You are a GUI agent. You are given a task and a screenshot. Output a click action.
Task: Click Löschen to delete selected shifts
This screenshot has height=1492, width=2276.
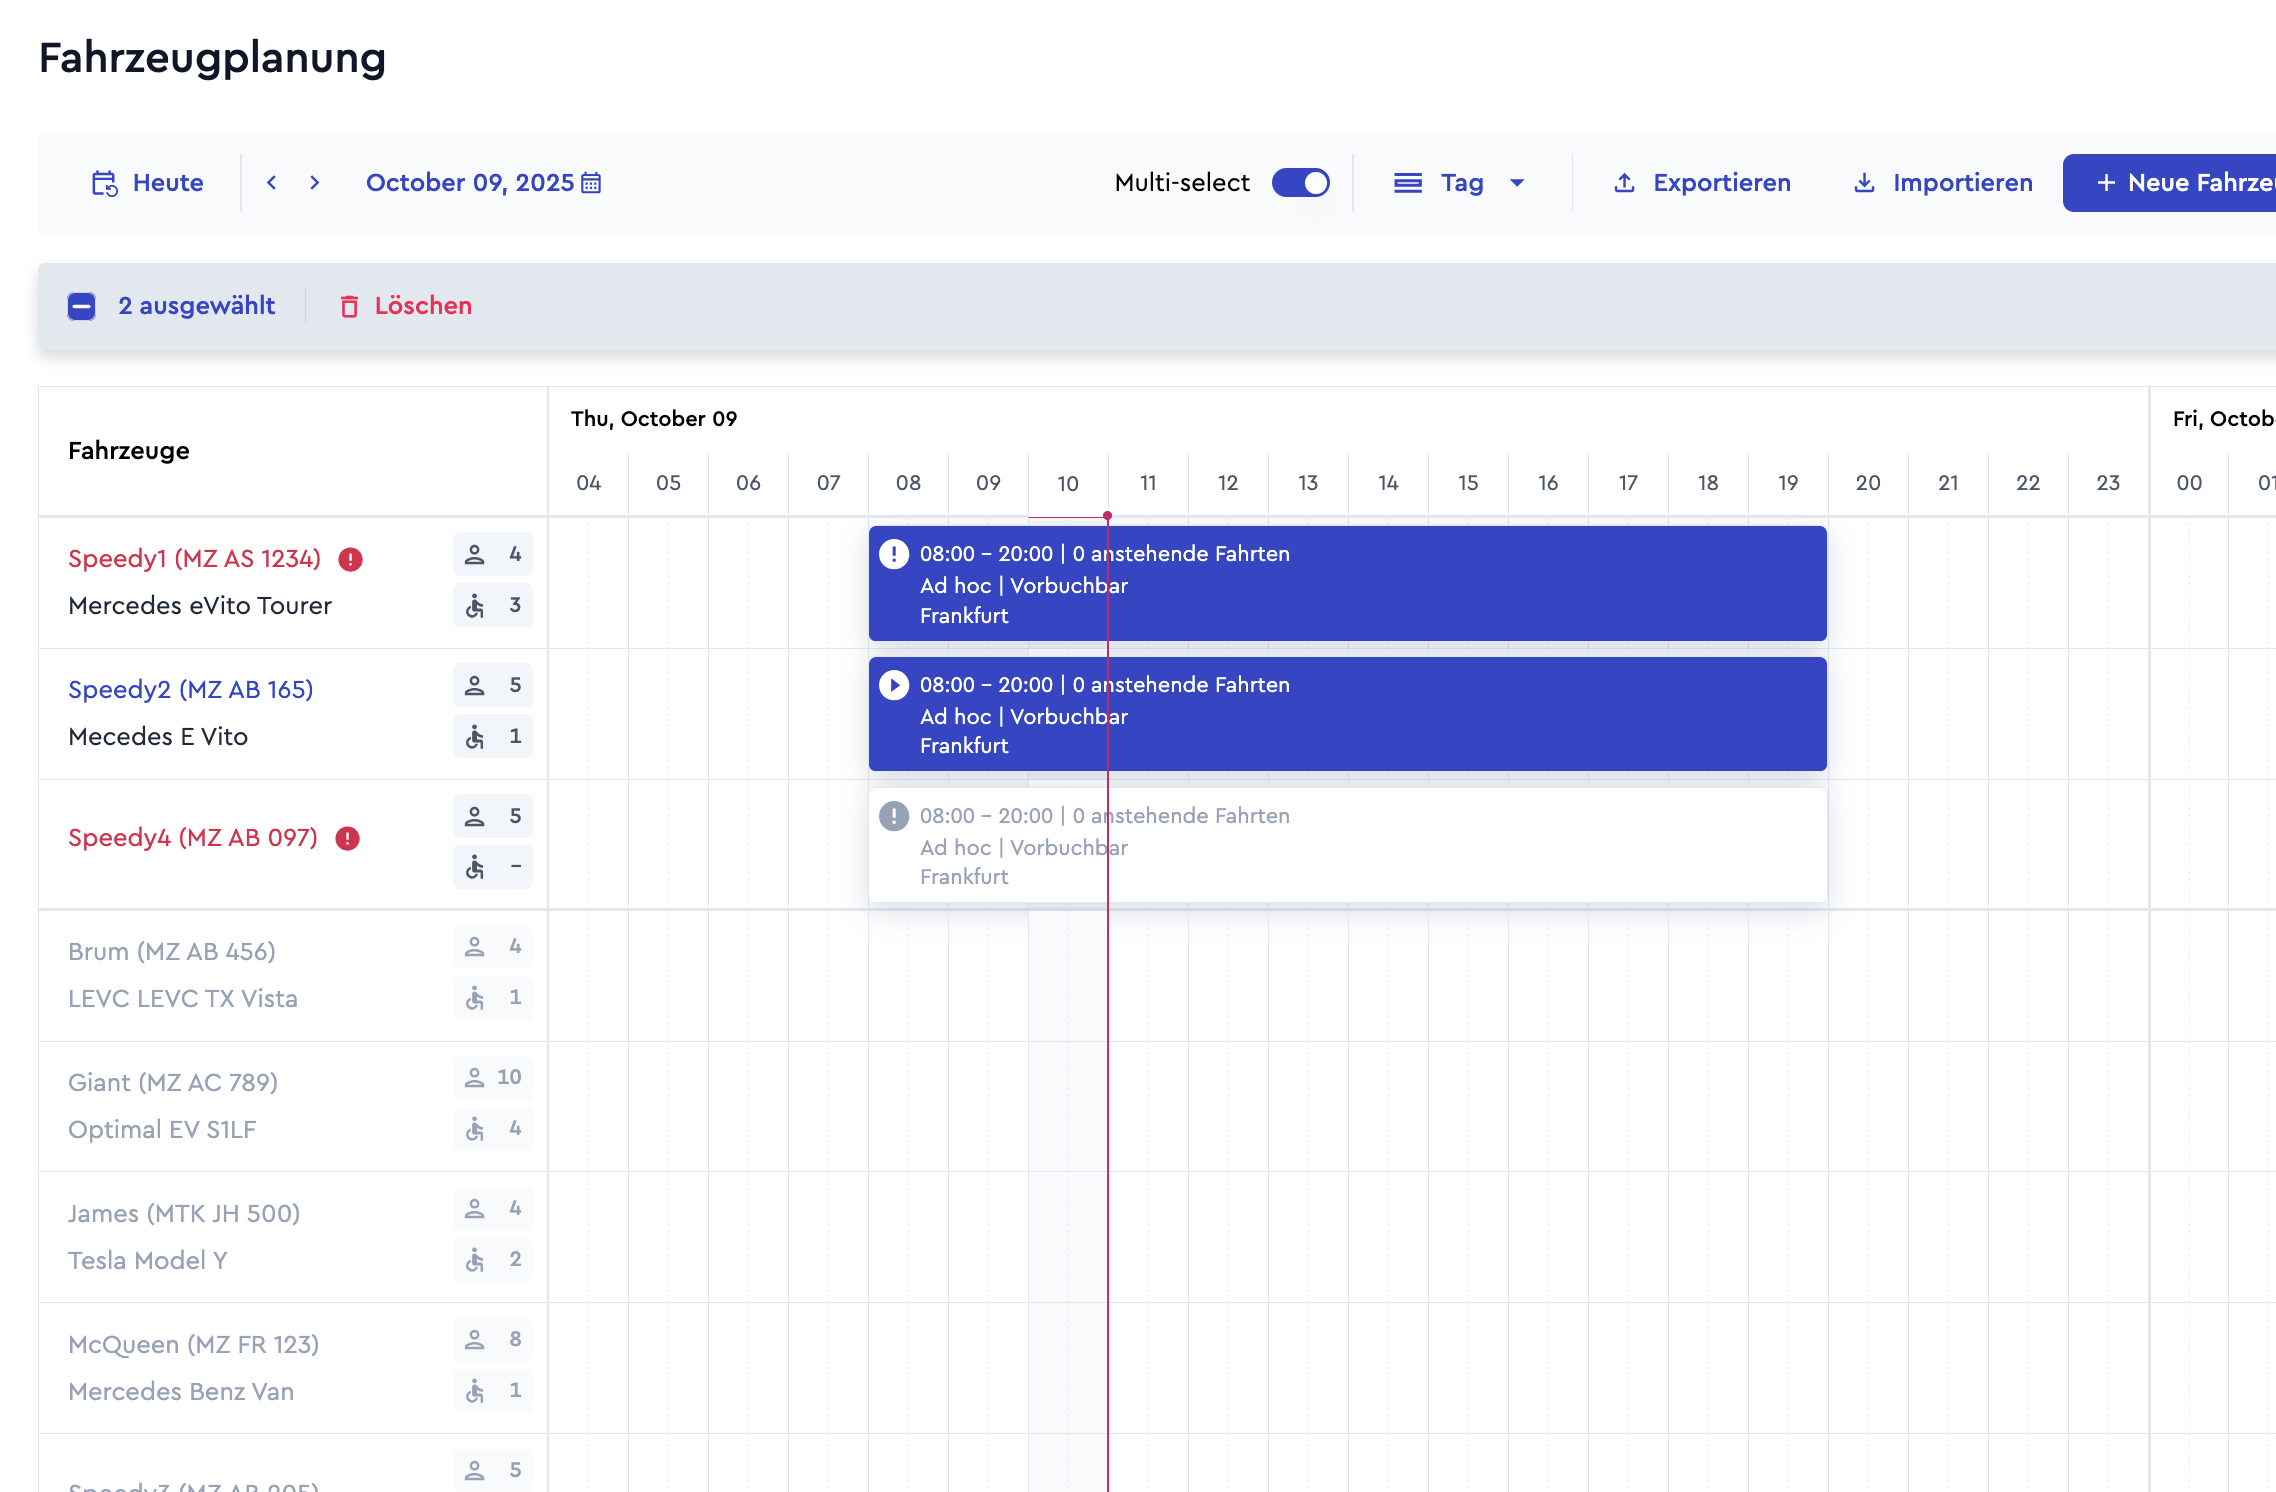click(405, 306)
